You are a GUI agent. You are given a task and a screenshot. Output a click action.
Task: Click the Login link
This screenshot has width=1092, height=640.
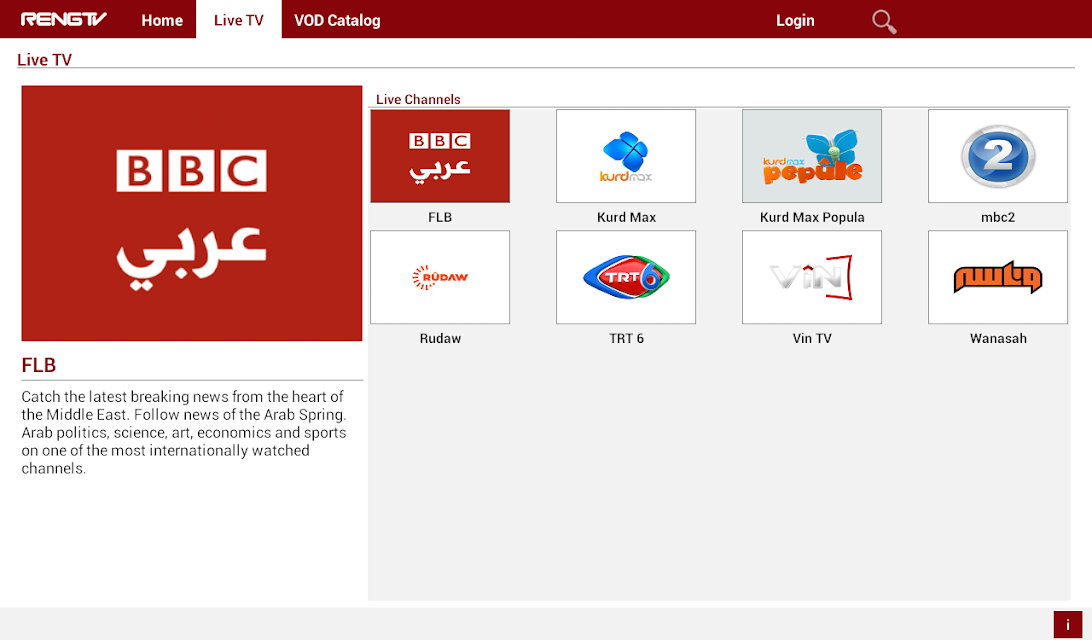click(795, 20)
